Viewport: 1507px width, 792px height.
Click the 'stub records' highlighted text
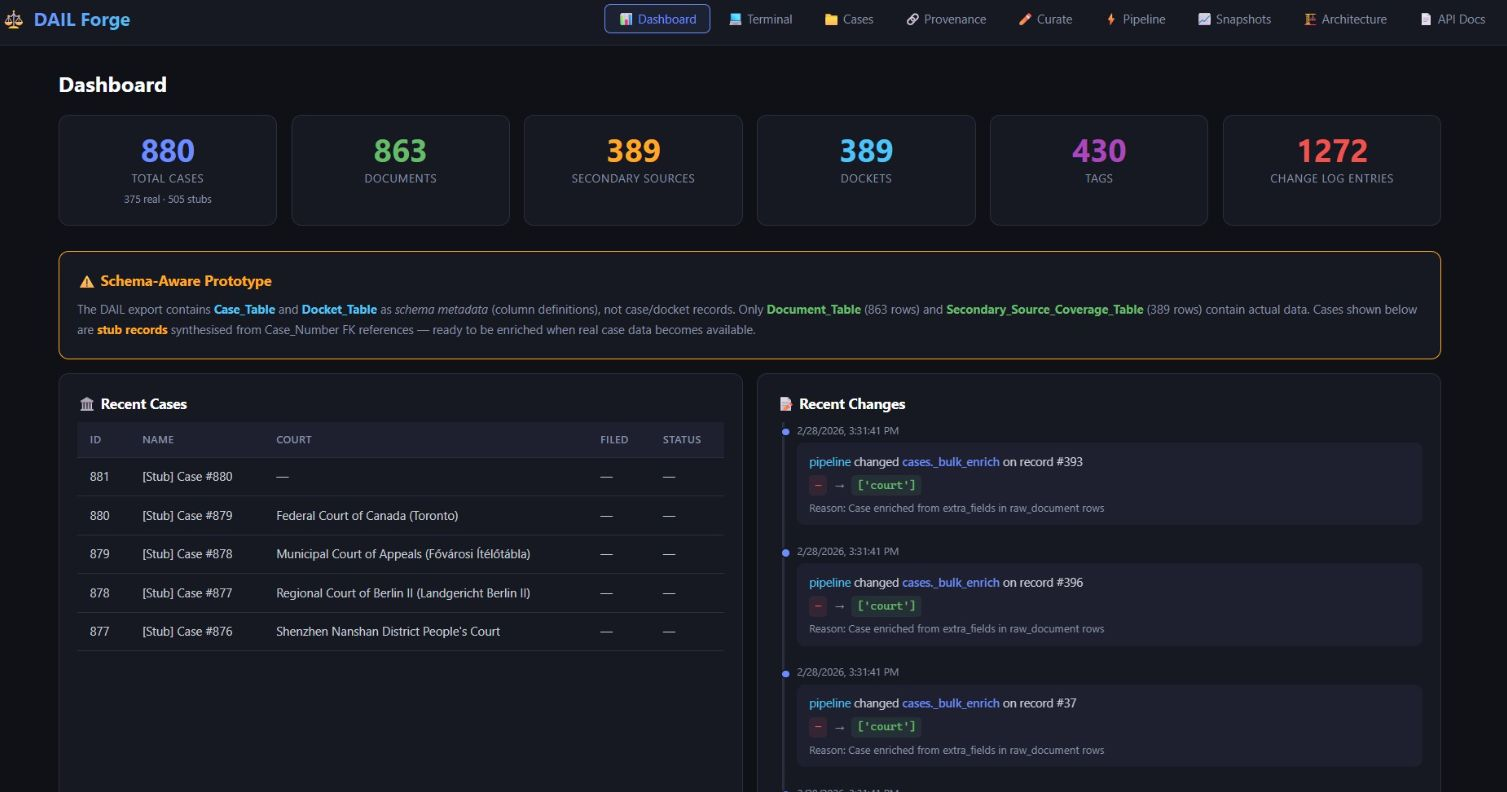[132, 330]
